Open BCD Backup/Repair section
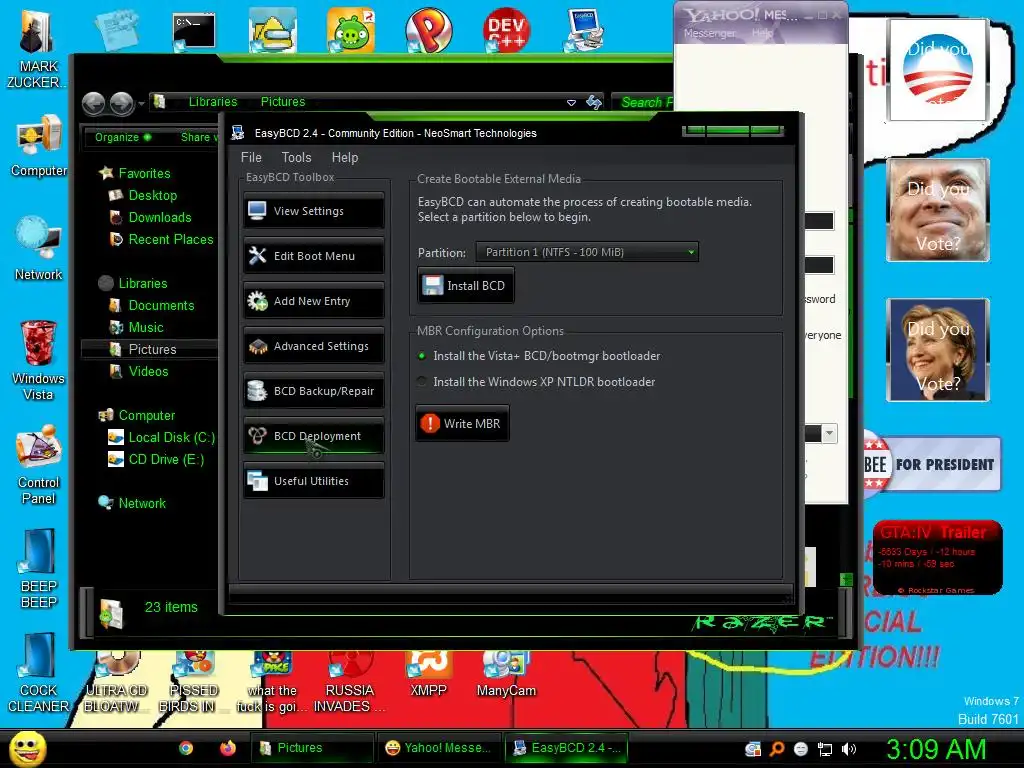 click(x=313, y=391)
